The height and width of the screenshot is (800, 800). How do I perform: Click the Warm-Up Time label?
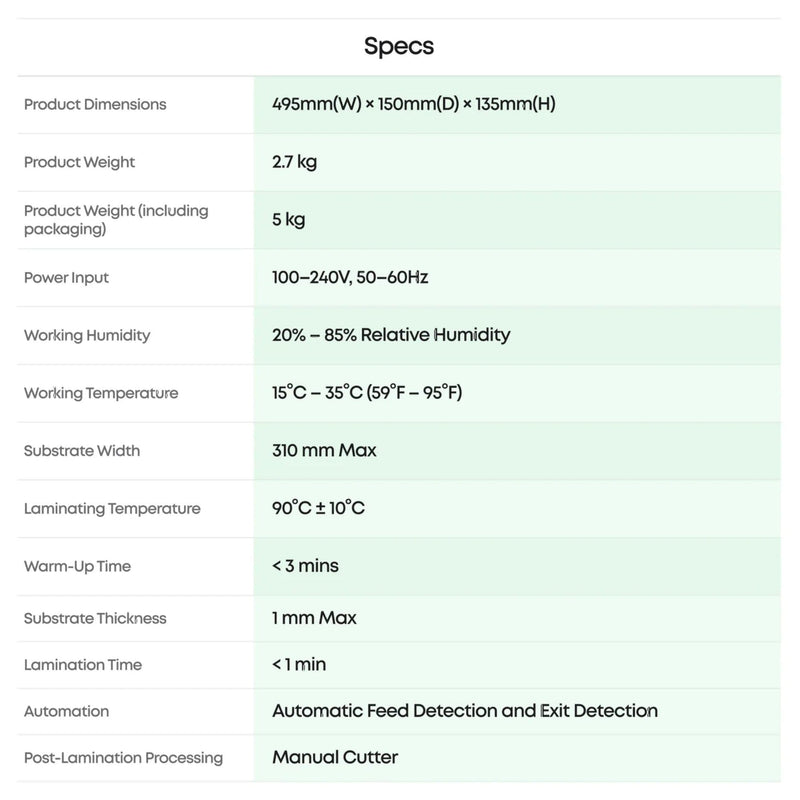coord(77,566)
